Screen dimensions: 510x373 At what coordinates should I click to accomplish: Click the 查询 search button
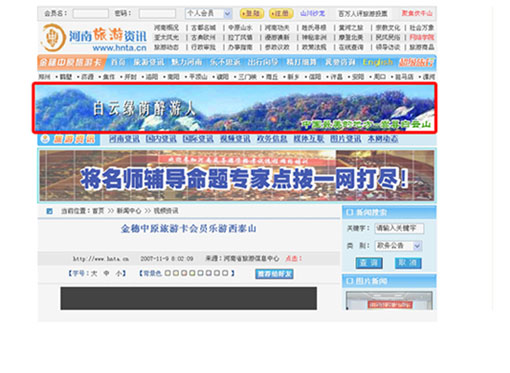[369, 263]
